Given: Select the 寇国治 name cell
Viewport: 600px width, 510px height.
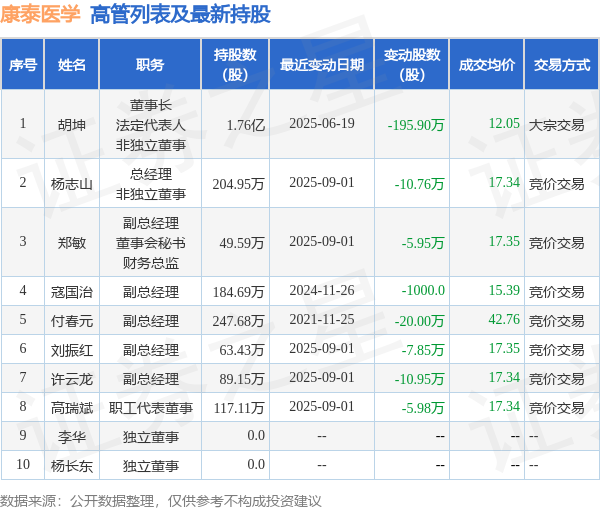Looking at the screenshot, I should pos(72,292).
